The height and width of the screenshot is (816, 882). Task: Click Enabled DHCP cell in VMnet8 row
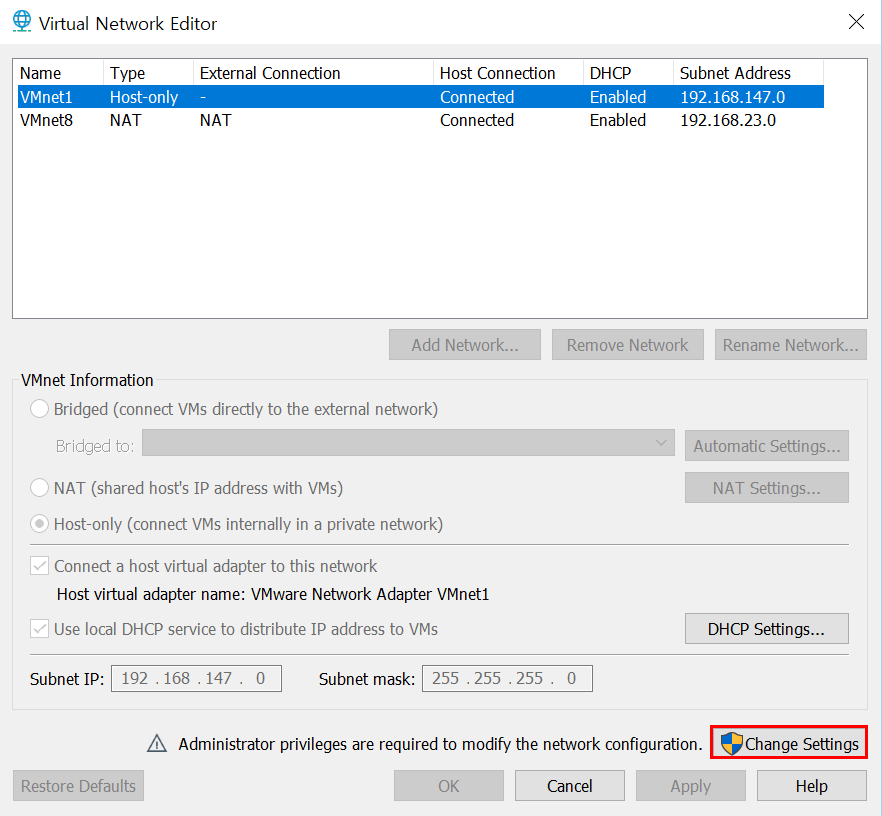(618, 120)
